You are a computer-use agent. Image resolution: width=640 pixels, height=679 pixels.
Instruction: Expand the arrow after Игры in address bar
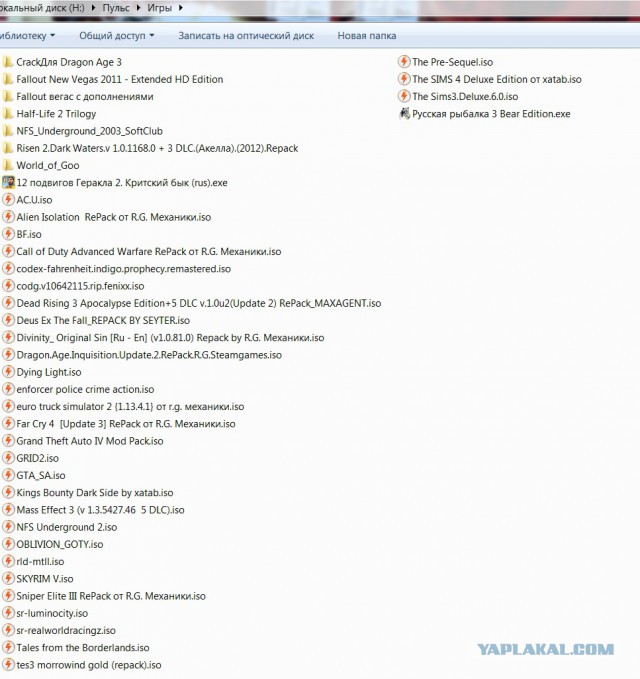point(181,7)
